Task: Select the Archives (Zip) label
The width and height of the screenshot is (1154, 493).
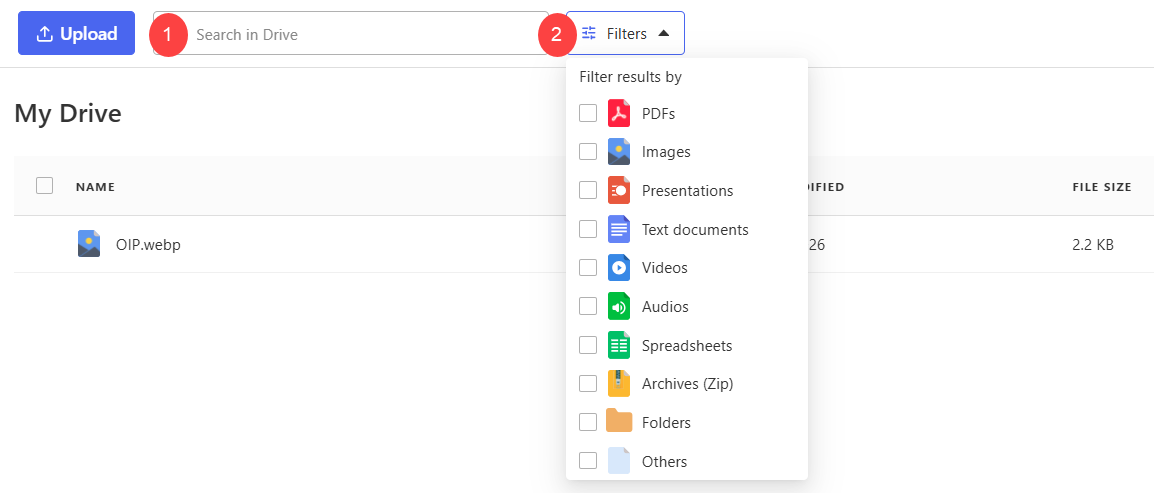Action: coord(687,384)
